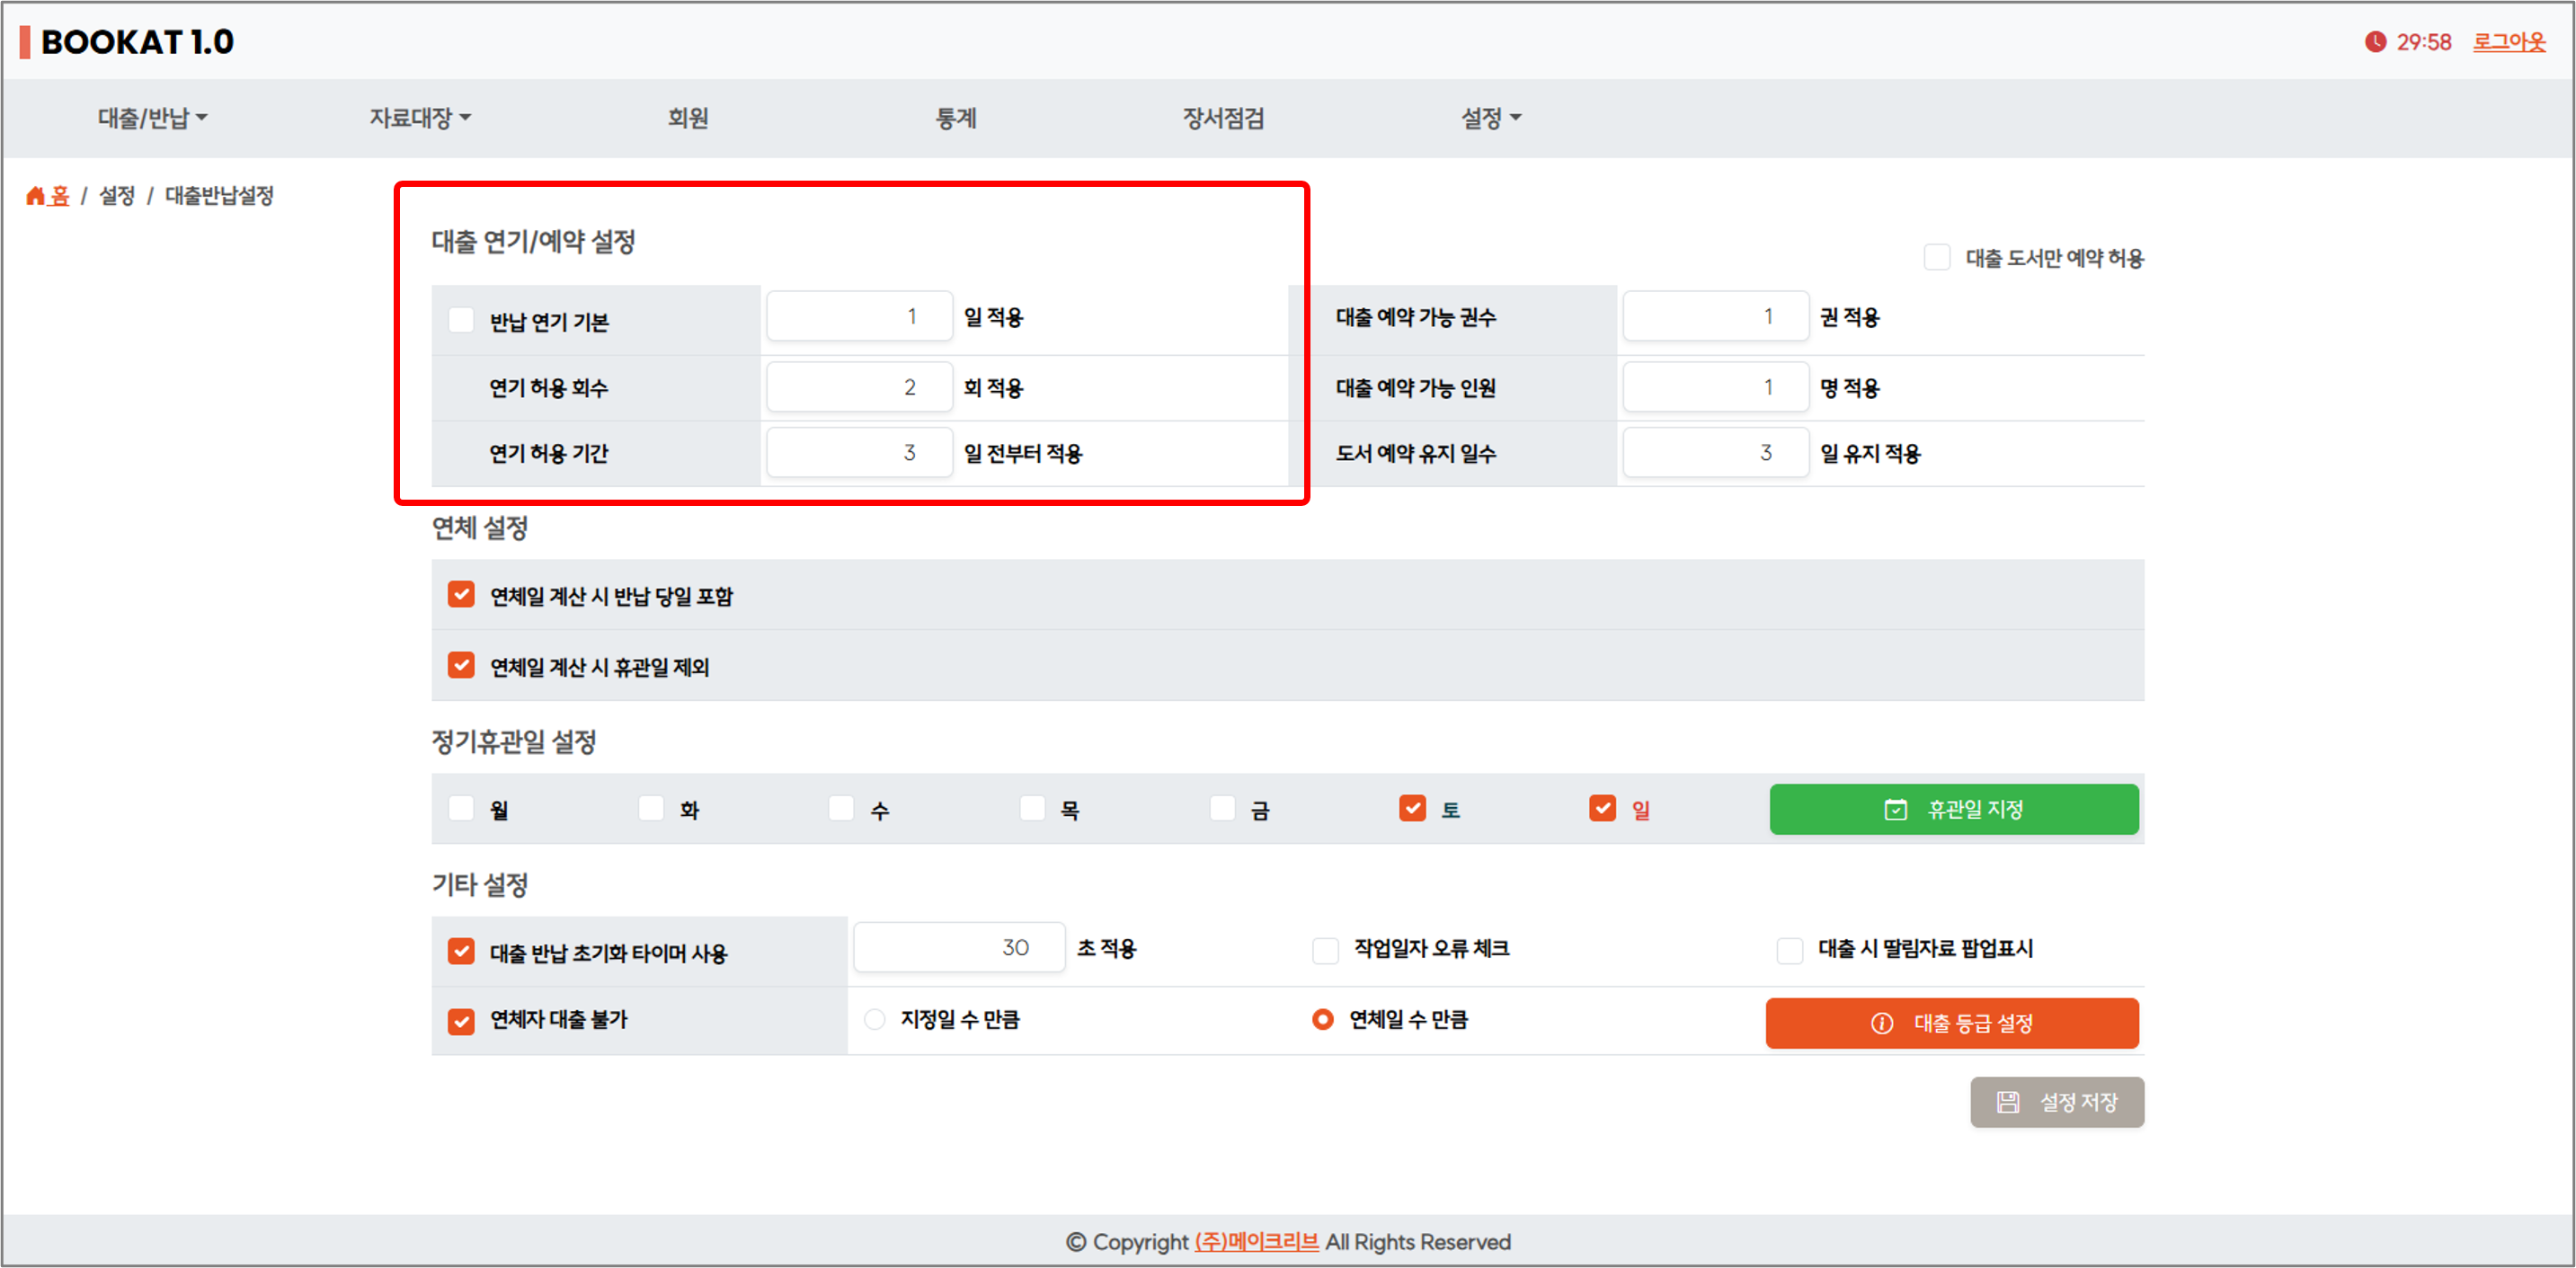
Task: Expand the 설정 dropdown menu
Action: [x=1490, y=118]
